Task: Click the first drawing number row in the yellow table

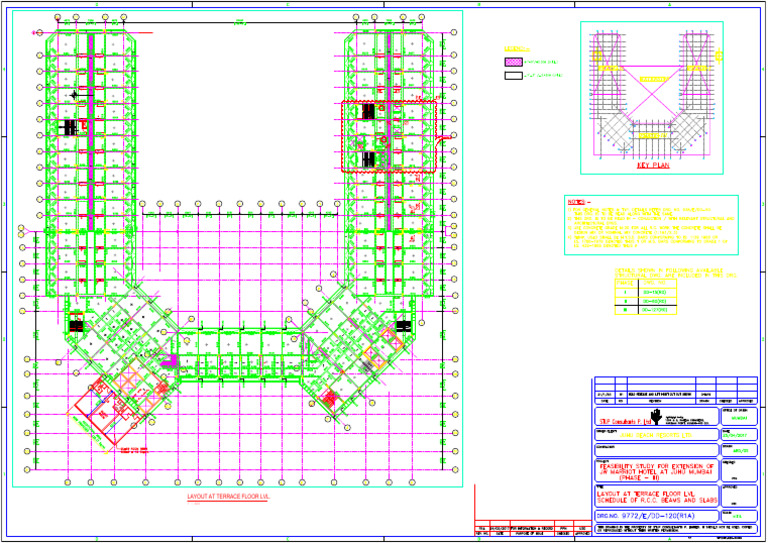Action: tap(658, 292)
